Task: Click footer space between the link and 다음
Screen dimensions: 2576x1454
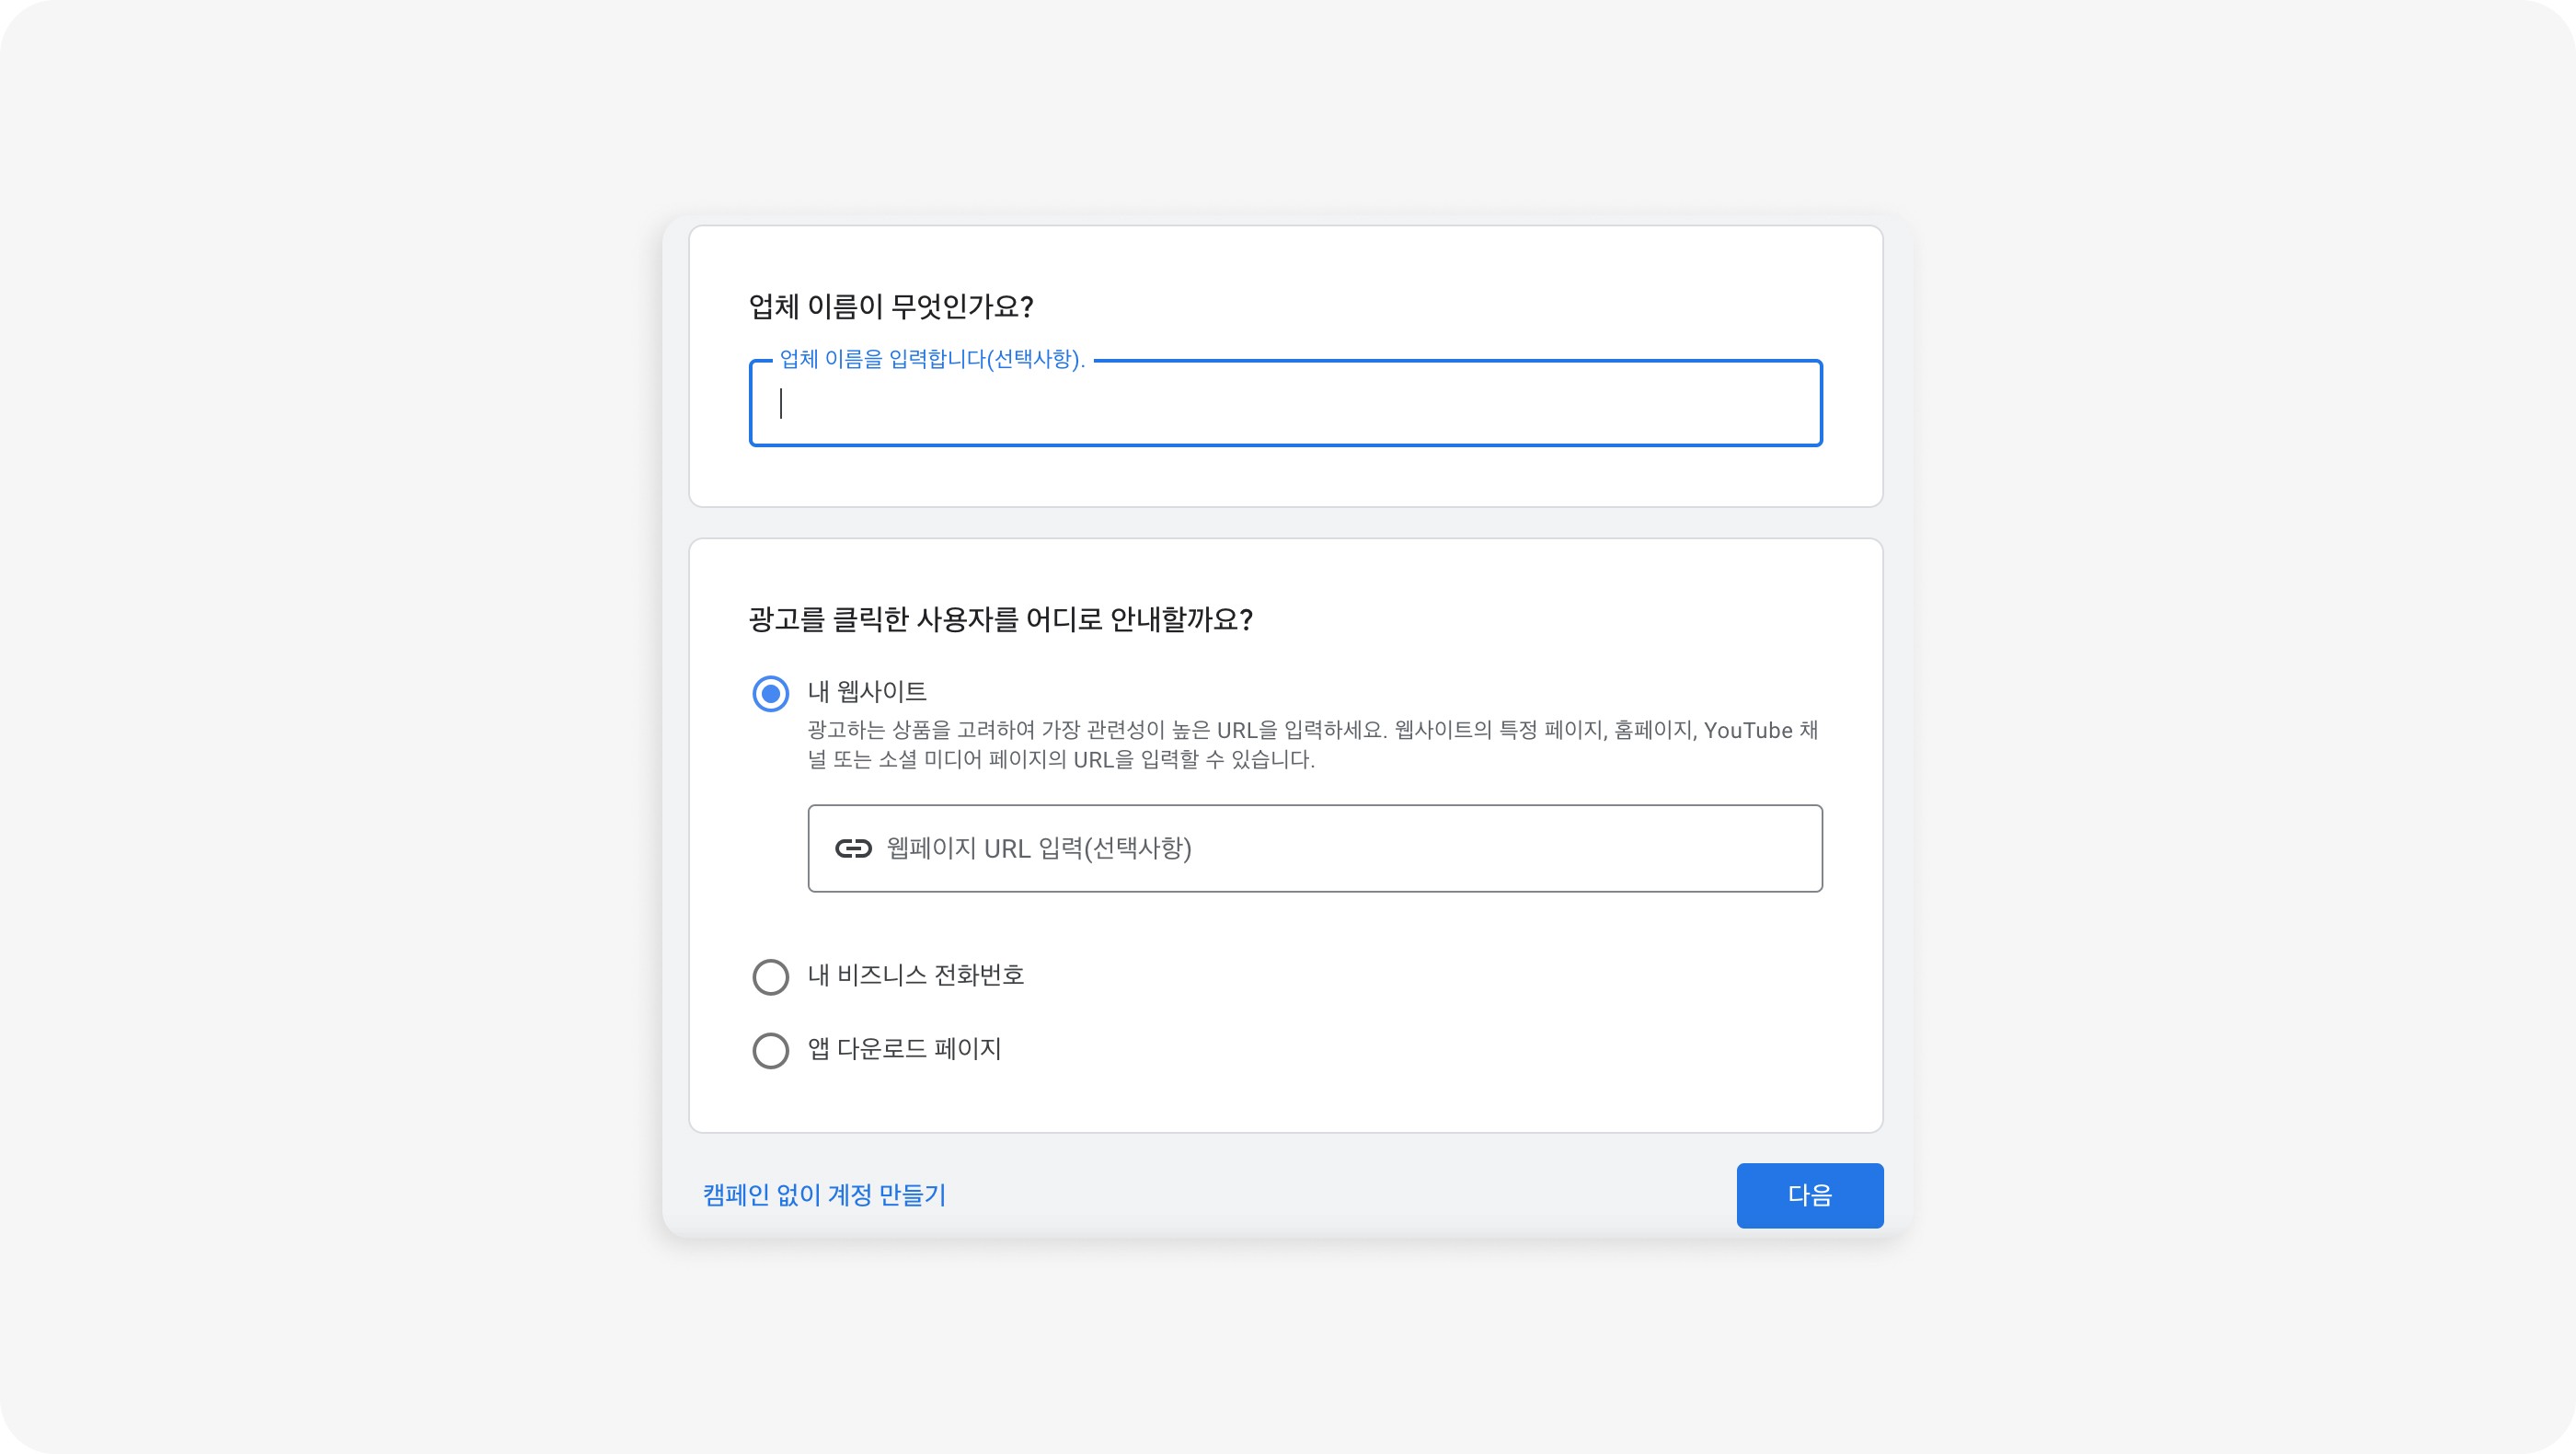Action: point(1340,1195)
